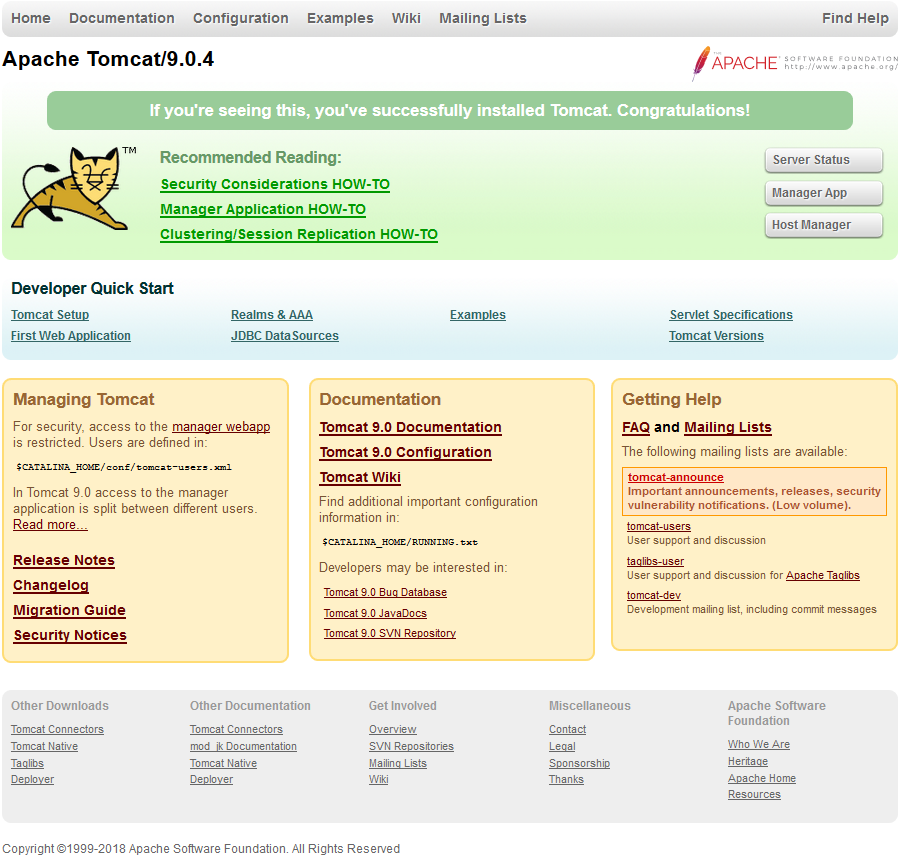Open the Tomcat Setup quick start link
Image resolution: width=900 pixels, height=860 pixels.
(x=50, y=314)
